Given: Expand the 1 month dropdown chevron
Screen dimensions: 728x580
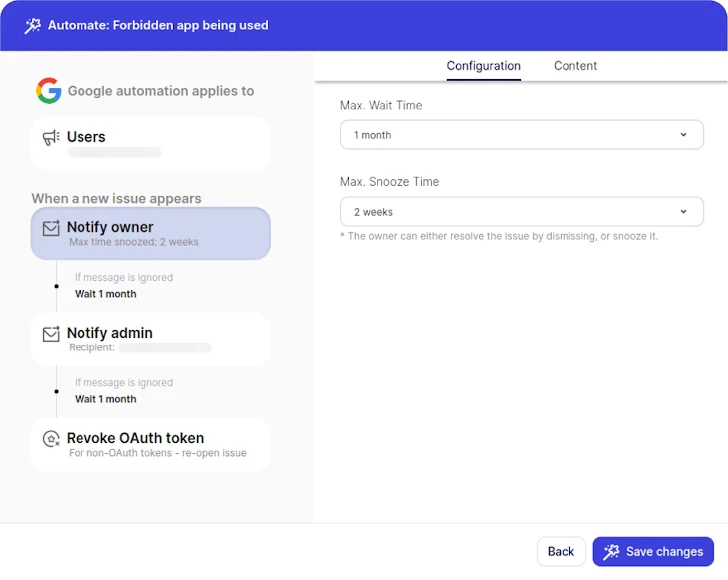Looking at the screenshot, I should [684, 135].
